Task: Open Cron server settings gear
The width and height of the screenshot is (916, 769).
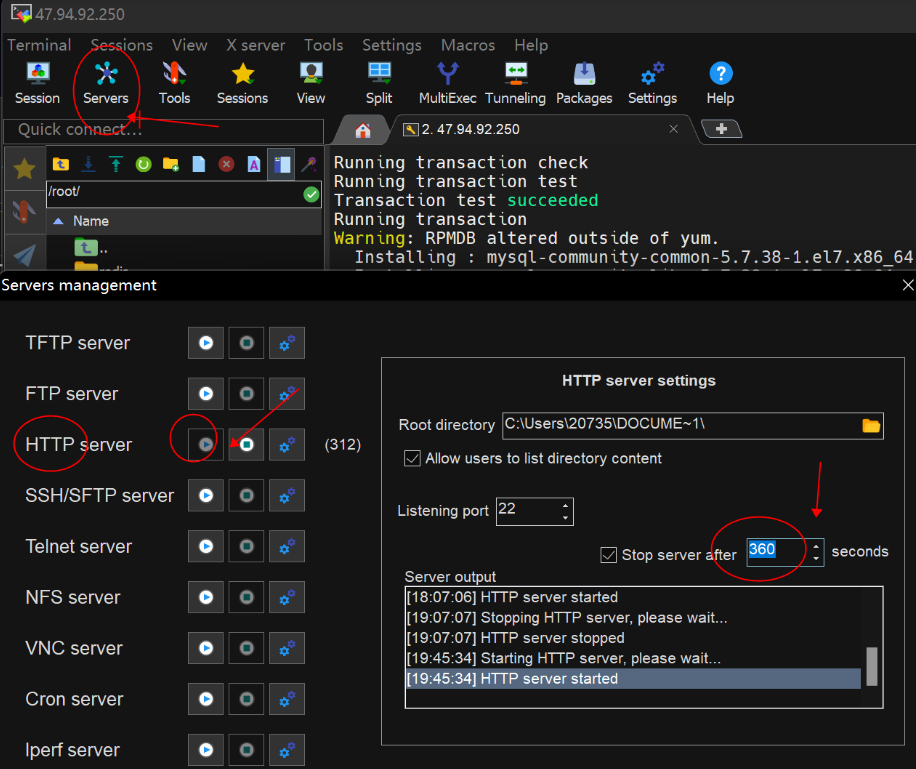Action: click(287, 699)
